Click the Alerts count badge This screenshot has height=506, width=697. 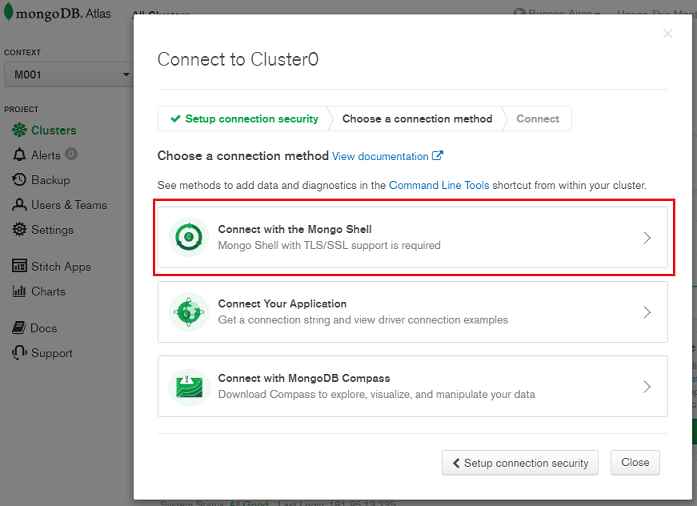coord(71,154)
